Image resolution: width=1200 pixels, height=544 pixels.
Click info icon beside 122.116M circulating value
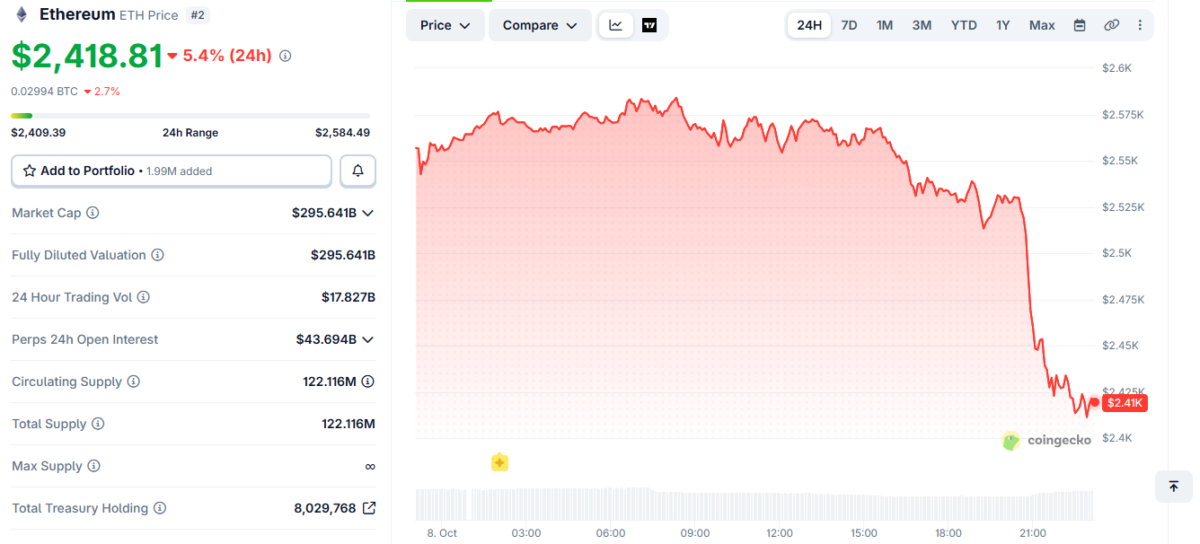coord(368,381)
